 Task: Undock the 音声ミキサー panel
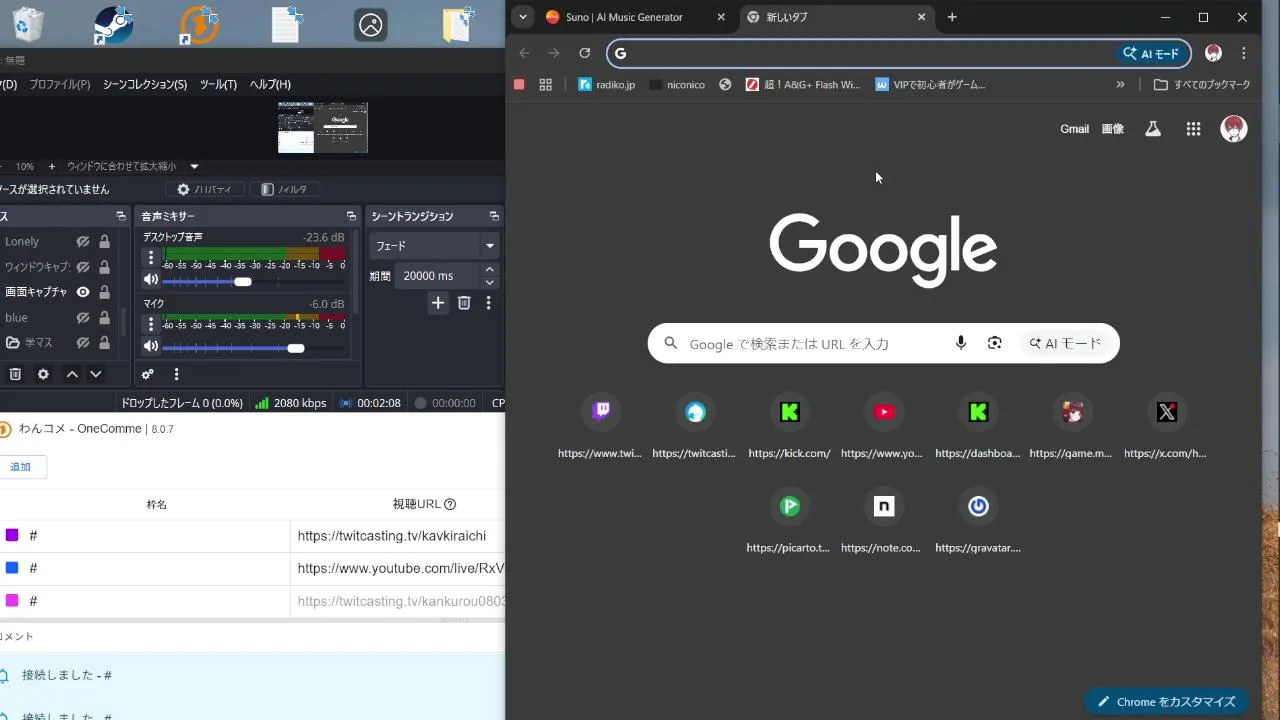tap(351, 216)
